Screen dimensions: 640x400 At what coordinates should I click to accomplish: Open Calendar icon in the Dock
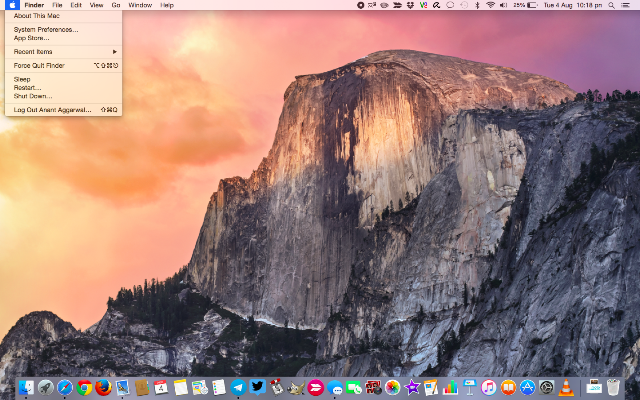click(161, 387)
